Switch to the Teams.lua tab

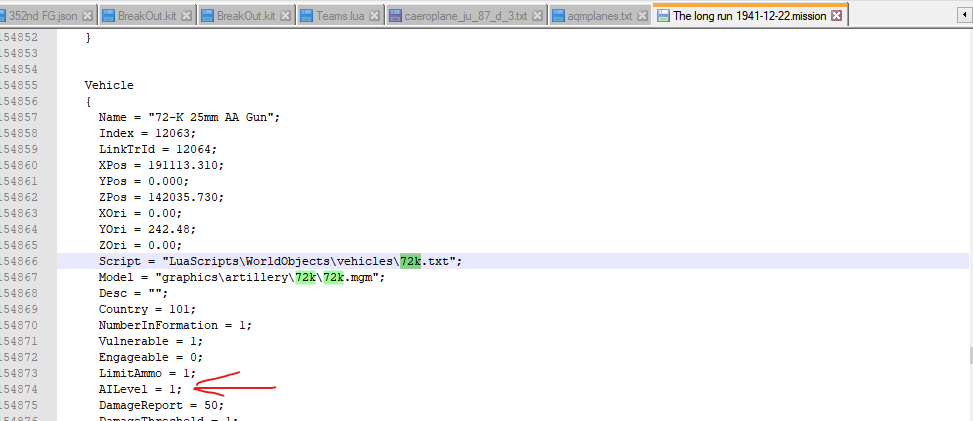tap(340, 16)
